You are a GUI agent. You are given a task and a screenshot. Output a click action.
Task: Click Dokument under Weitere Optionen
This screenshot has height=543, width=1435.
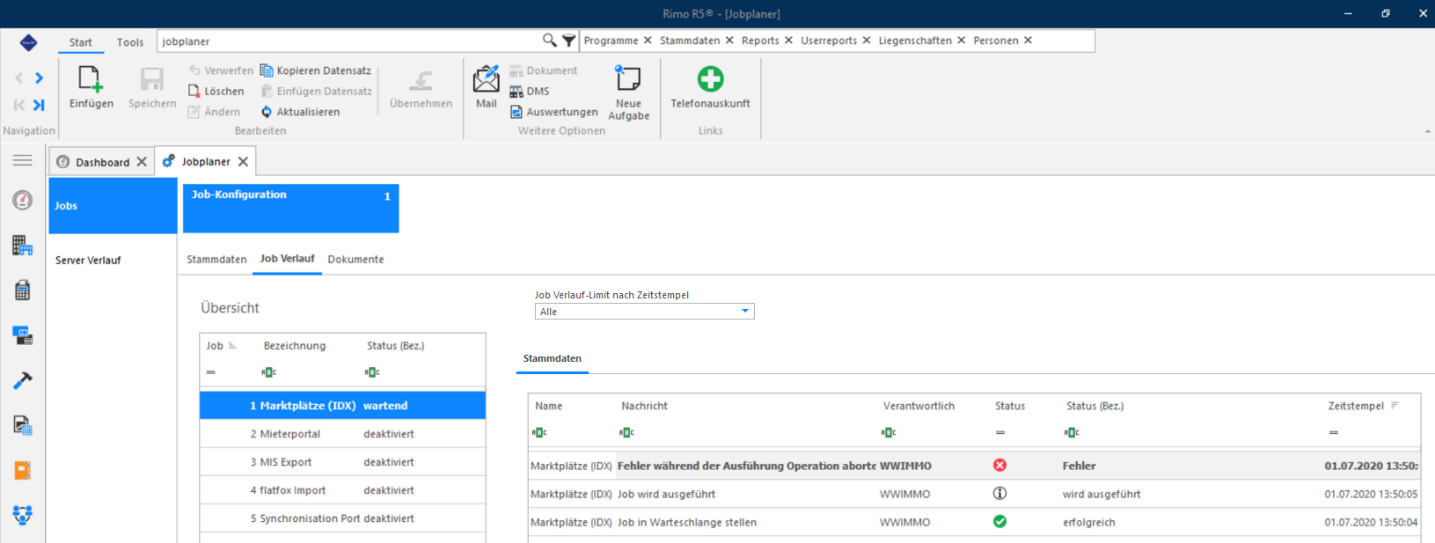pyautogui.click(x=543, y=71)
